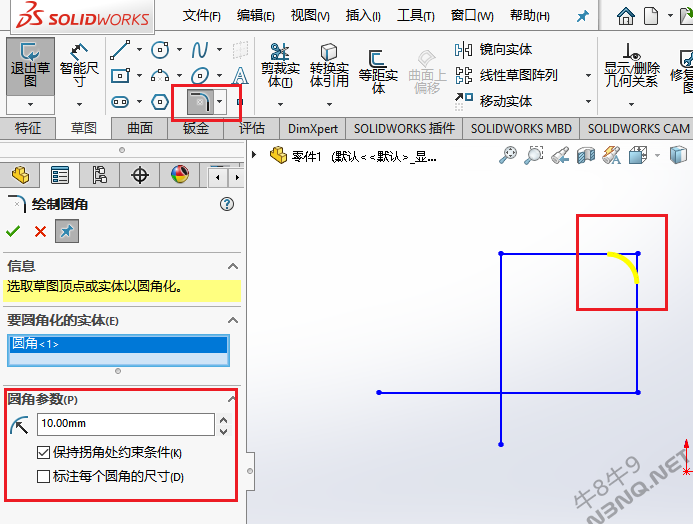Screen dimensions: 693x524
Task: Click the Home icon in title bar
Action: point(625,16)
